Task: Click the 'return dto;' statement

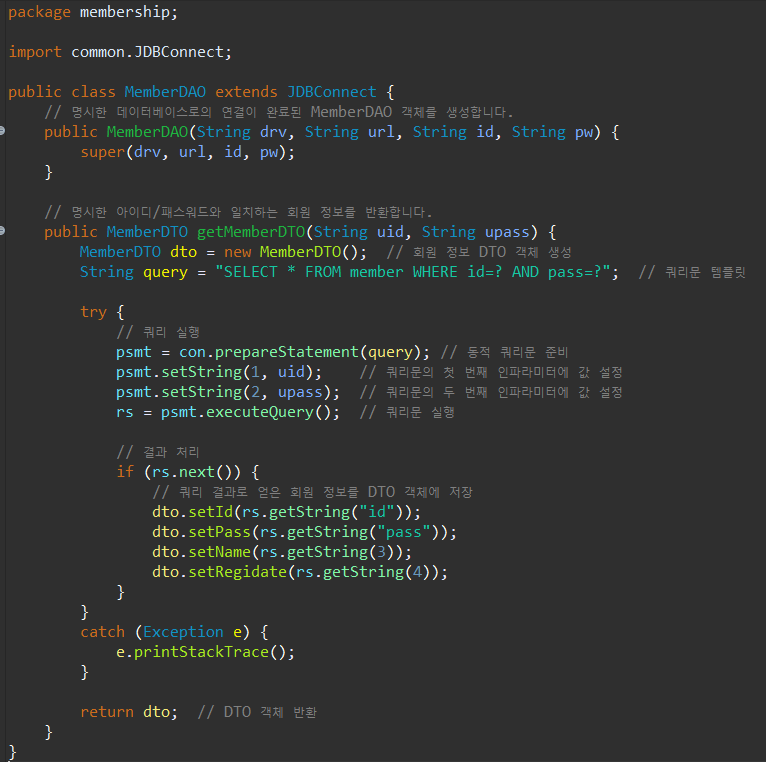Action: [129, 712]
